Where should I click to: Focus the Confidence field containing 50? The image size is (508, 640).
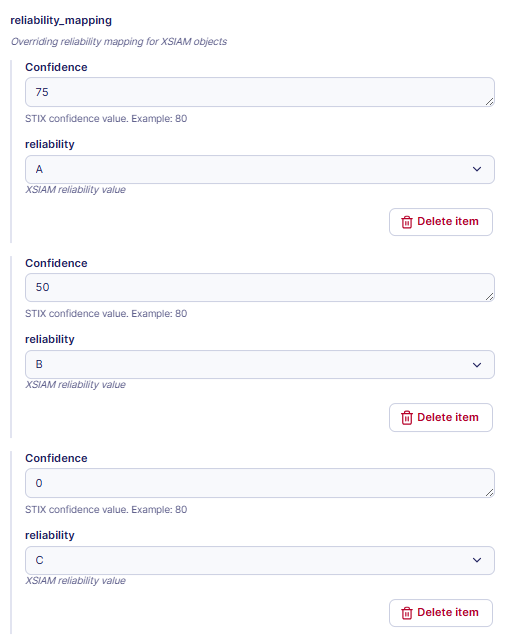tap(260, 287)
